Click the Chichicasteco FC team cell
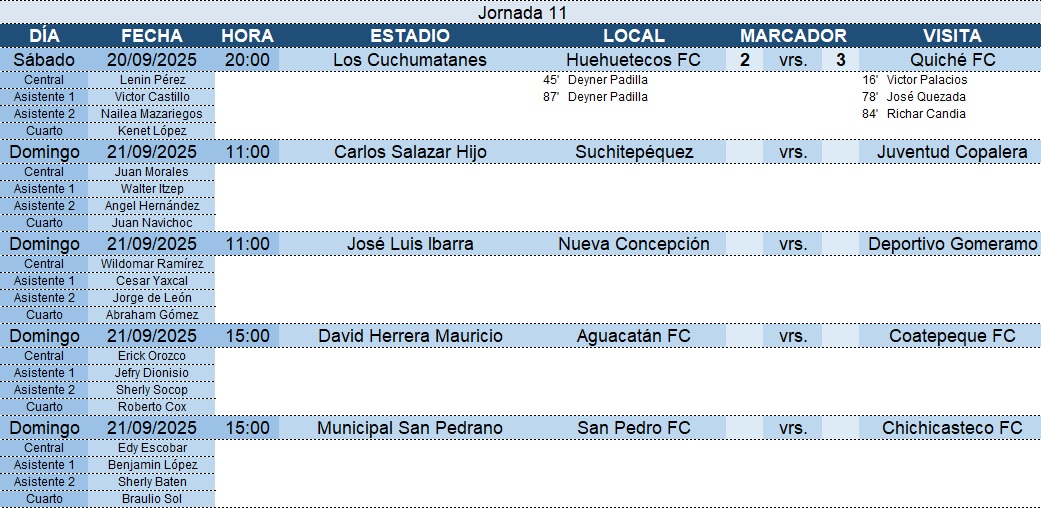The height and width of the screenshot is (508, 1041). (x=952, y=428)
